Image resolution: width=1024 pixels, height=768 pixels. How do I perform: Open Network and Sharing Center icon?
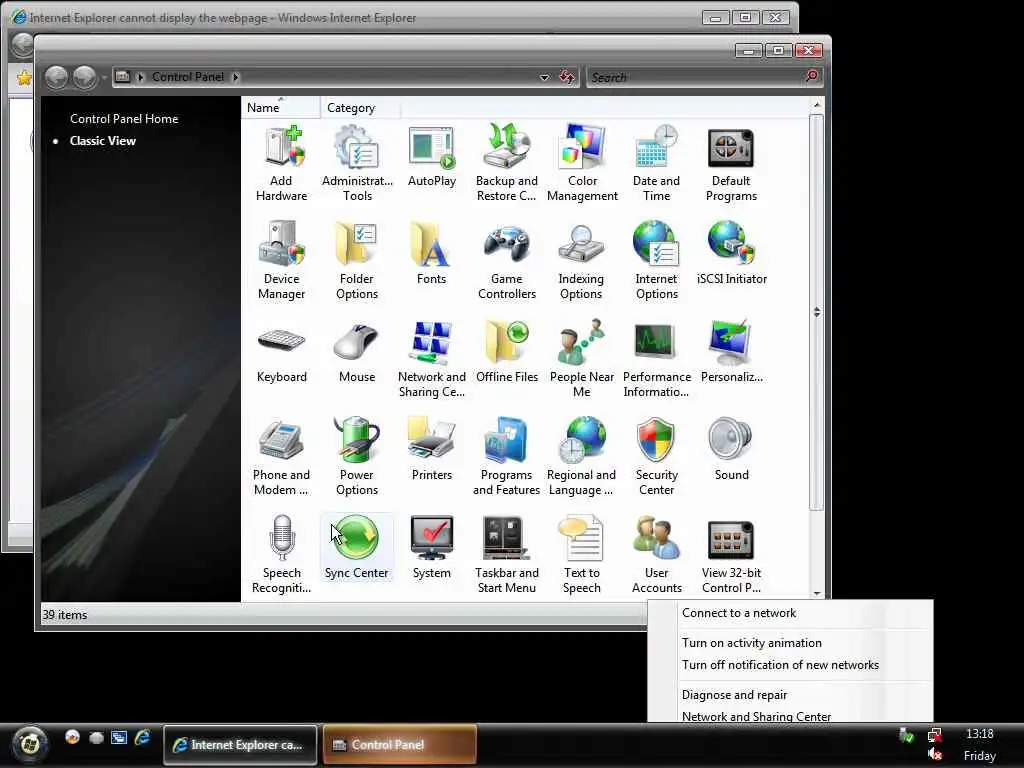(432, 359)
